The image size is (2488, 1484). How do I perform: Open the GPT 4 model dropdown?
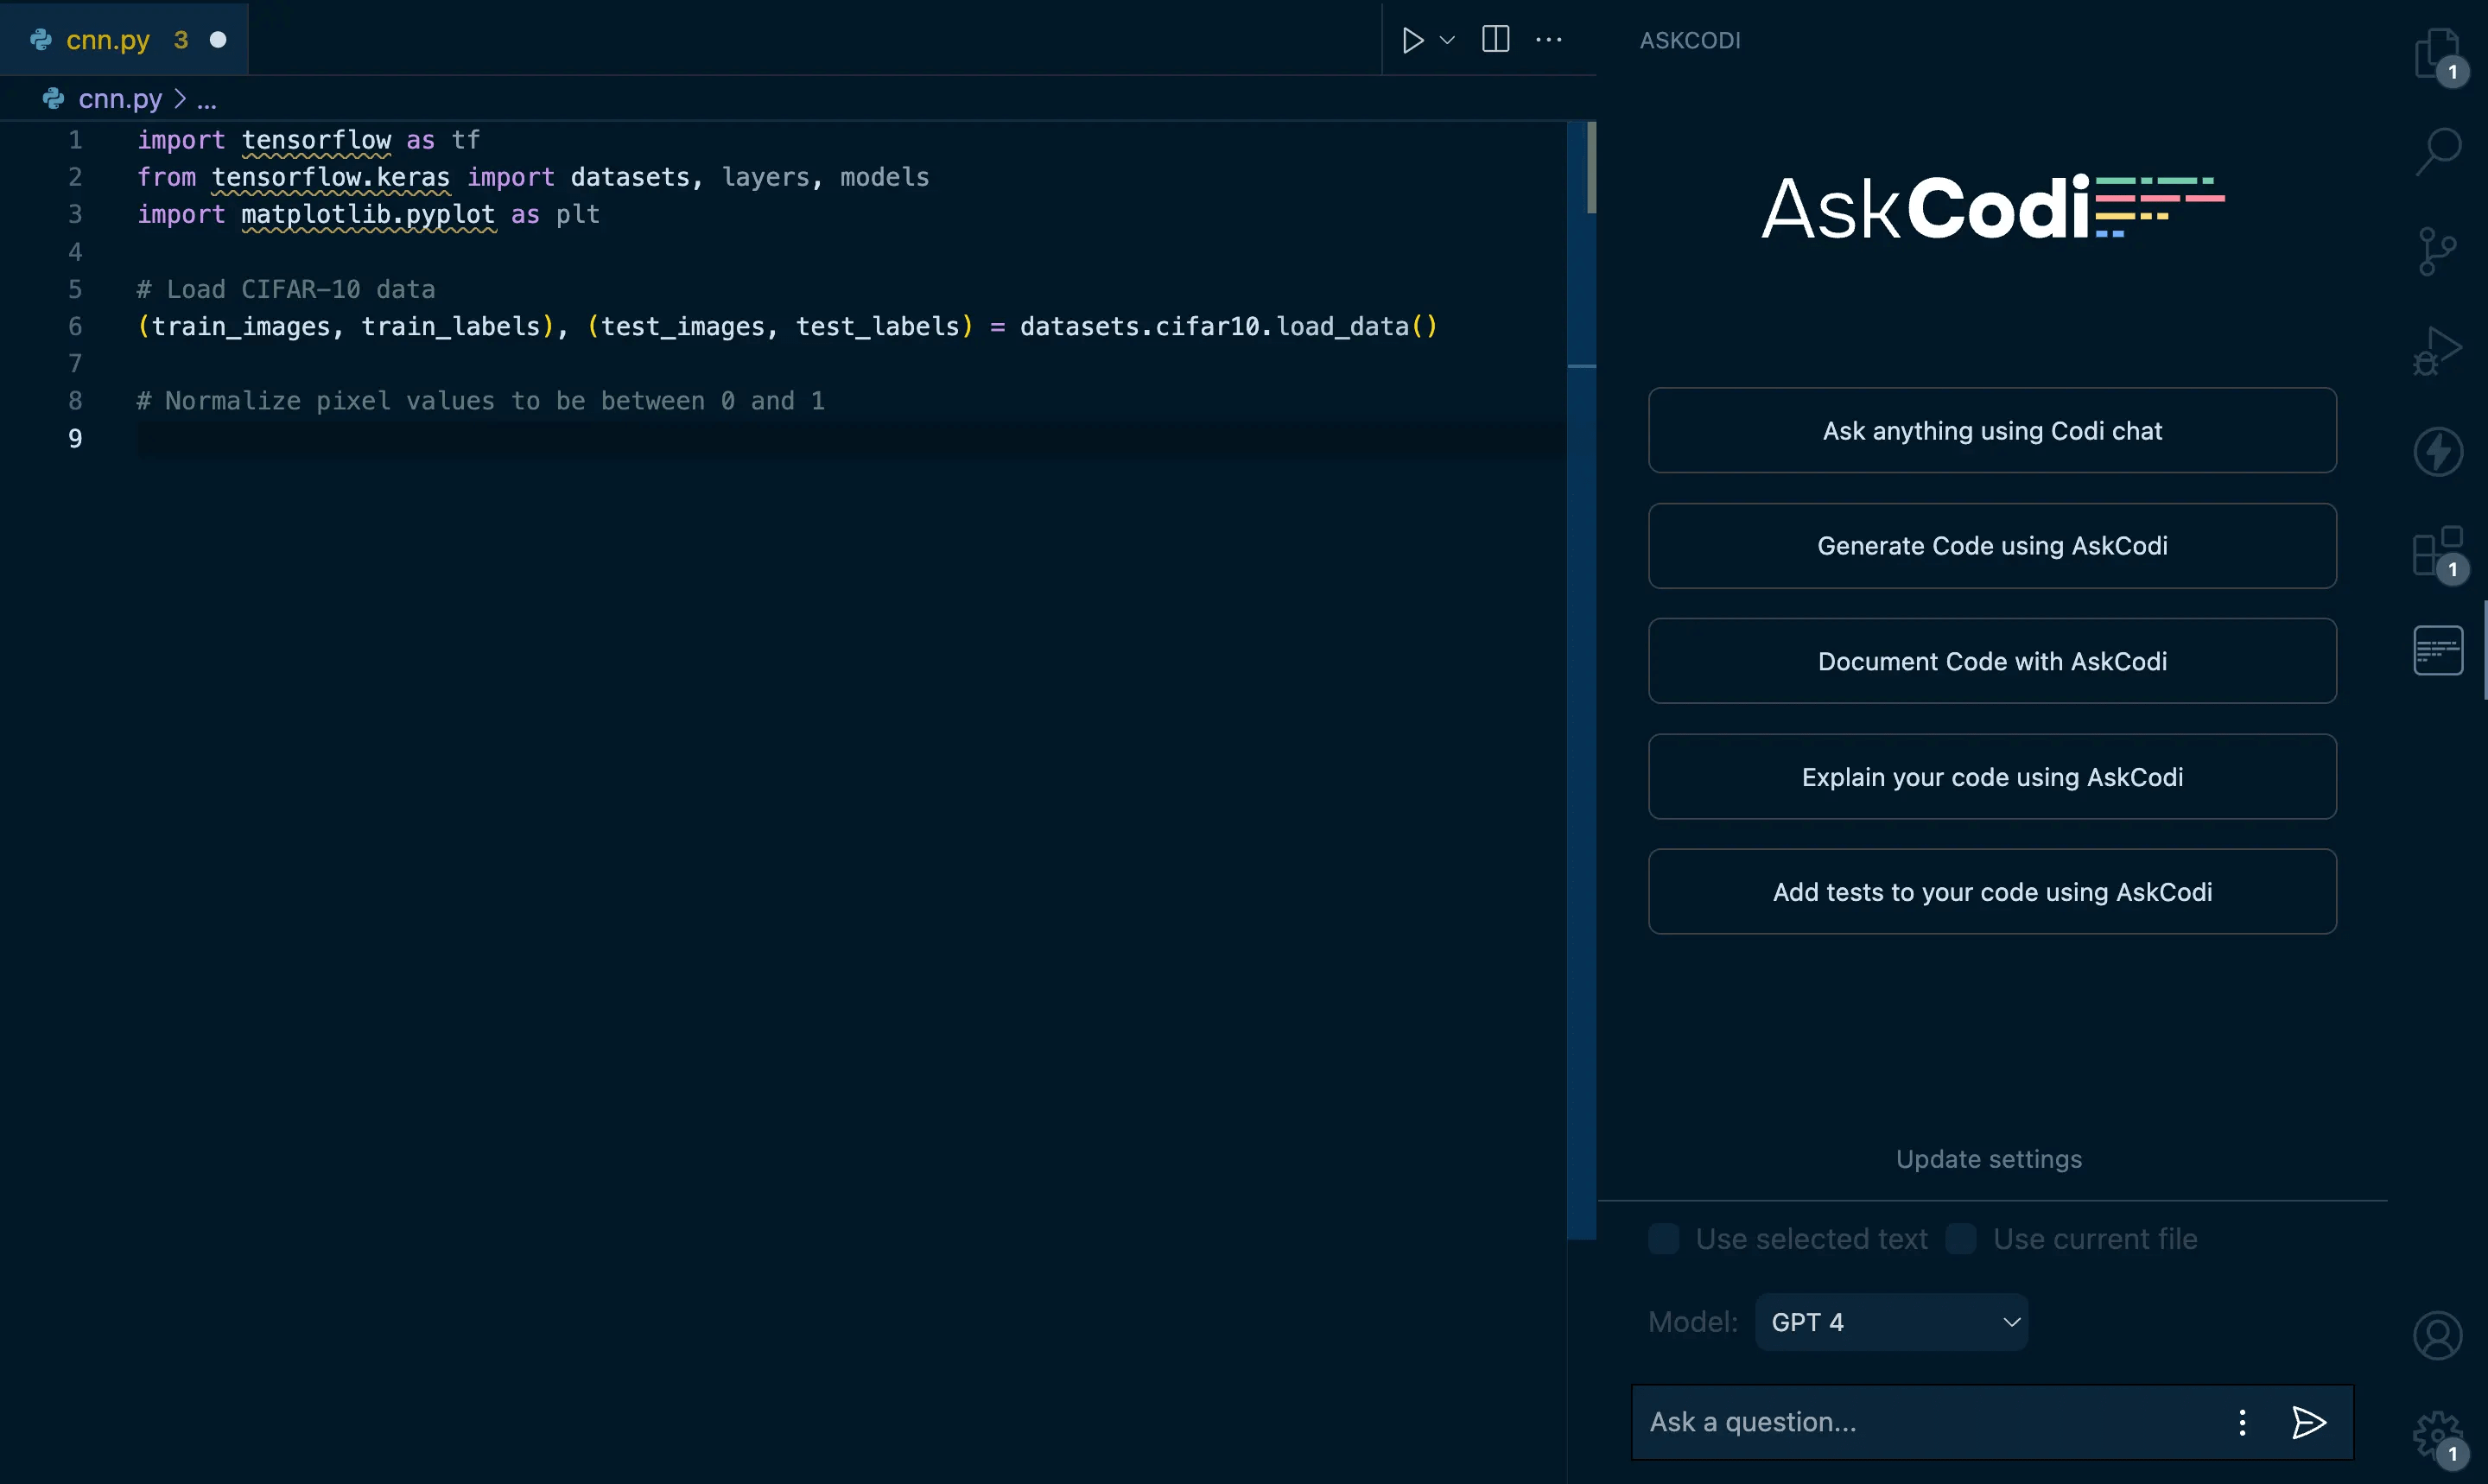(x=1891, y=1322)
